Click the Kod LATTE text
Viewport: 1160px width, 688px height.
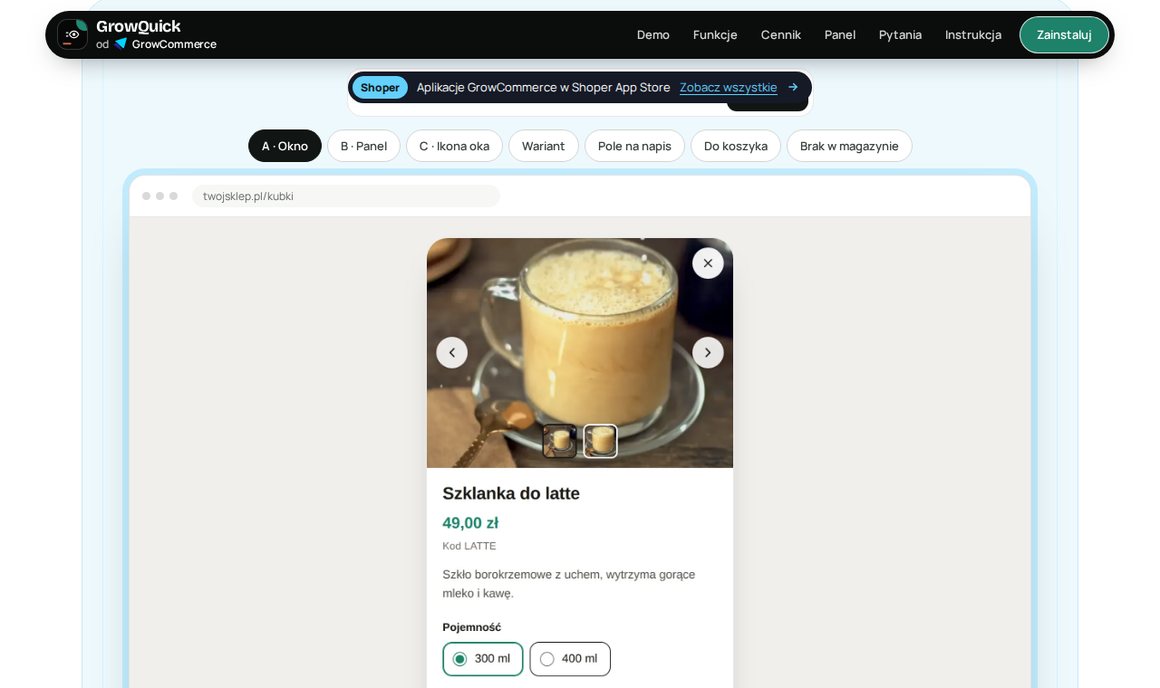coord(469,546)
